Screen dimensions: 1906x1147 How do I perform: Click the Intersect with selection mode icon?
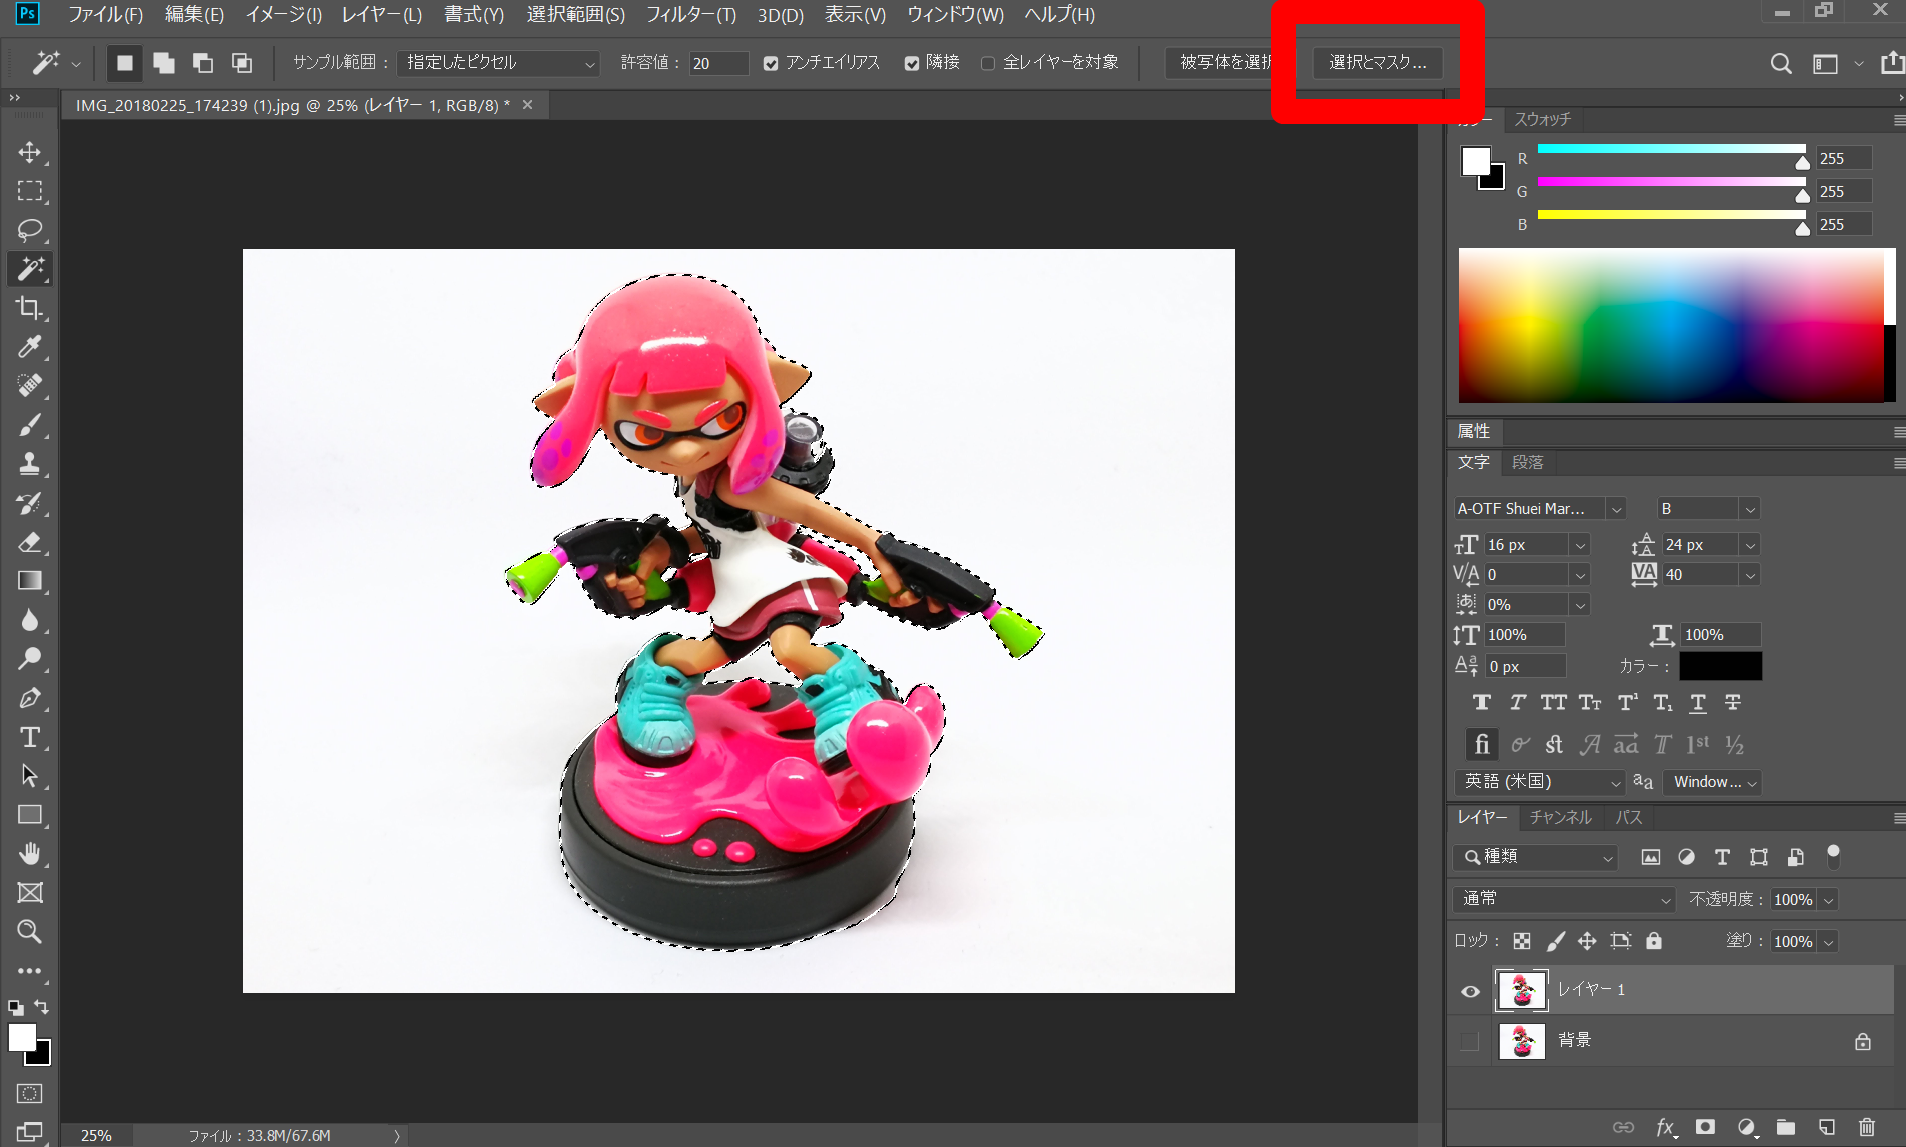pyautogui.click(x=242, y=63)
